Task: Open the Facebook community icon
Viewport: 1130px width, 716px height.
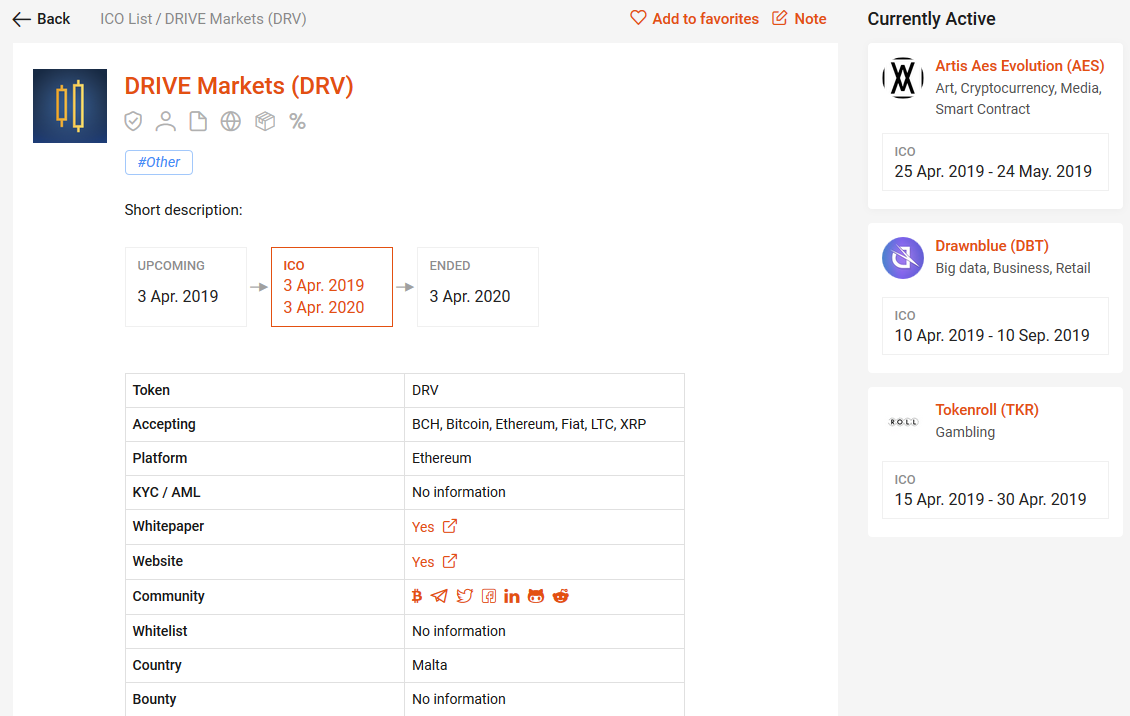Action: pos(489,596)
